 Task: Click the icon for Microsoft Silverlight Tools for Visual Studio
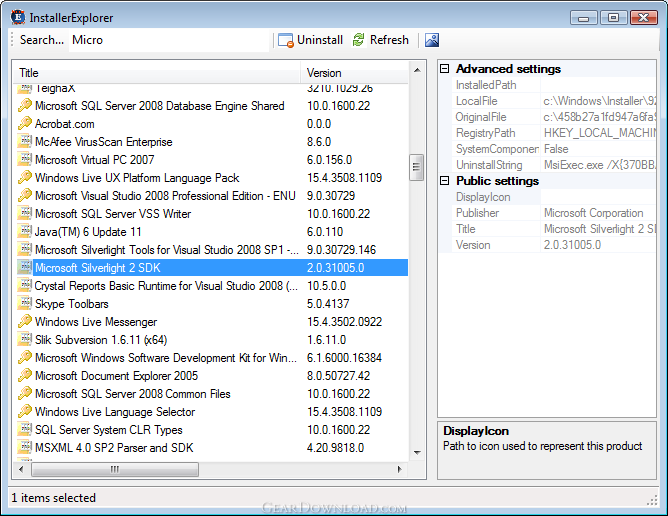coord(25,249)
